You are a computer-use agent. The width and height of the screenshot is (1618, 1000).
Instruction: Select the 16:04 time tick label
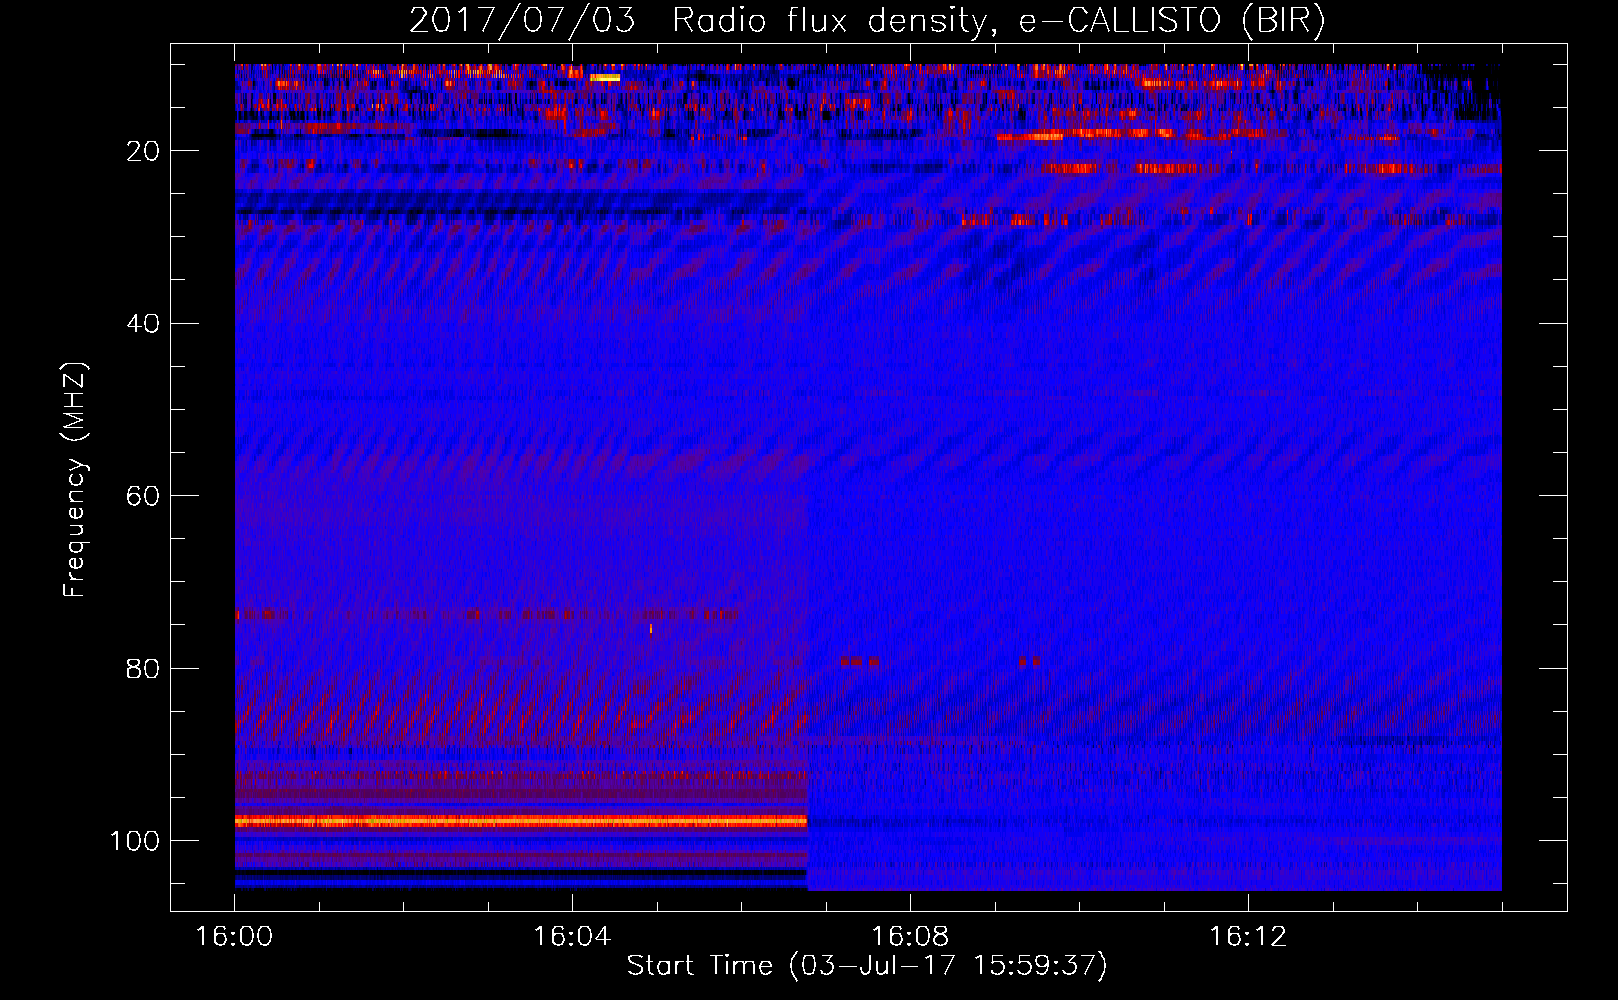pyautogui.click(x=572, y=937)
